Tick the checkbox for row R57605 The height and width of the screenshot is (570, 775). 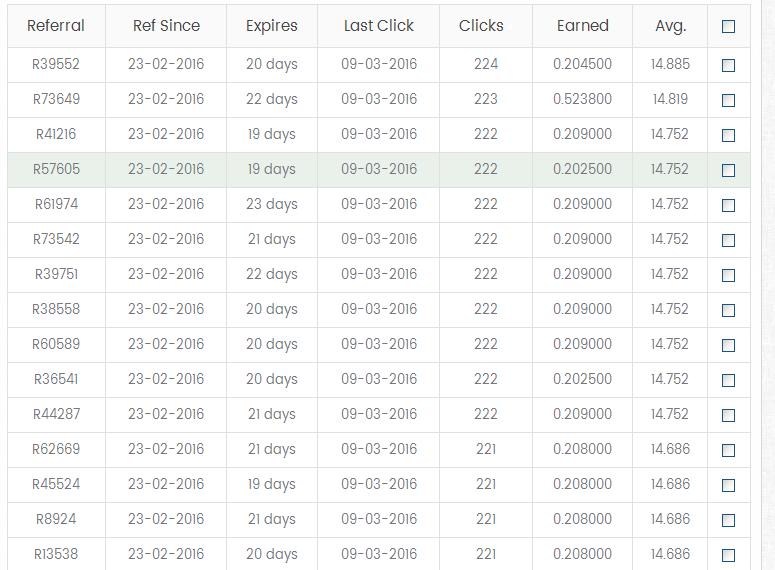pyautogui.click(x=728, y=170)
